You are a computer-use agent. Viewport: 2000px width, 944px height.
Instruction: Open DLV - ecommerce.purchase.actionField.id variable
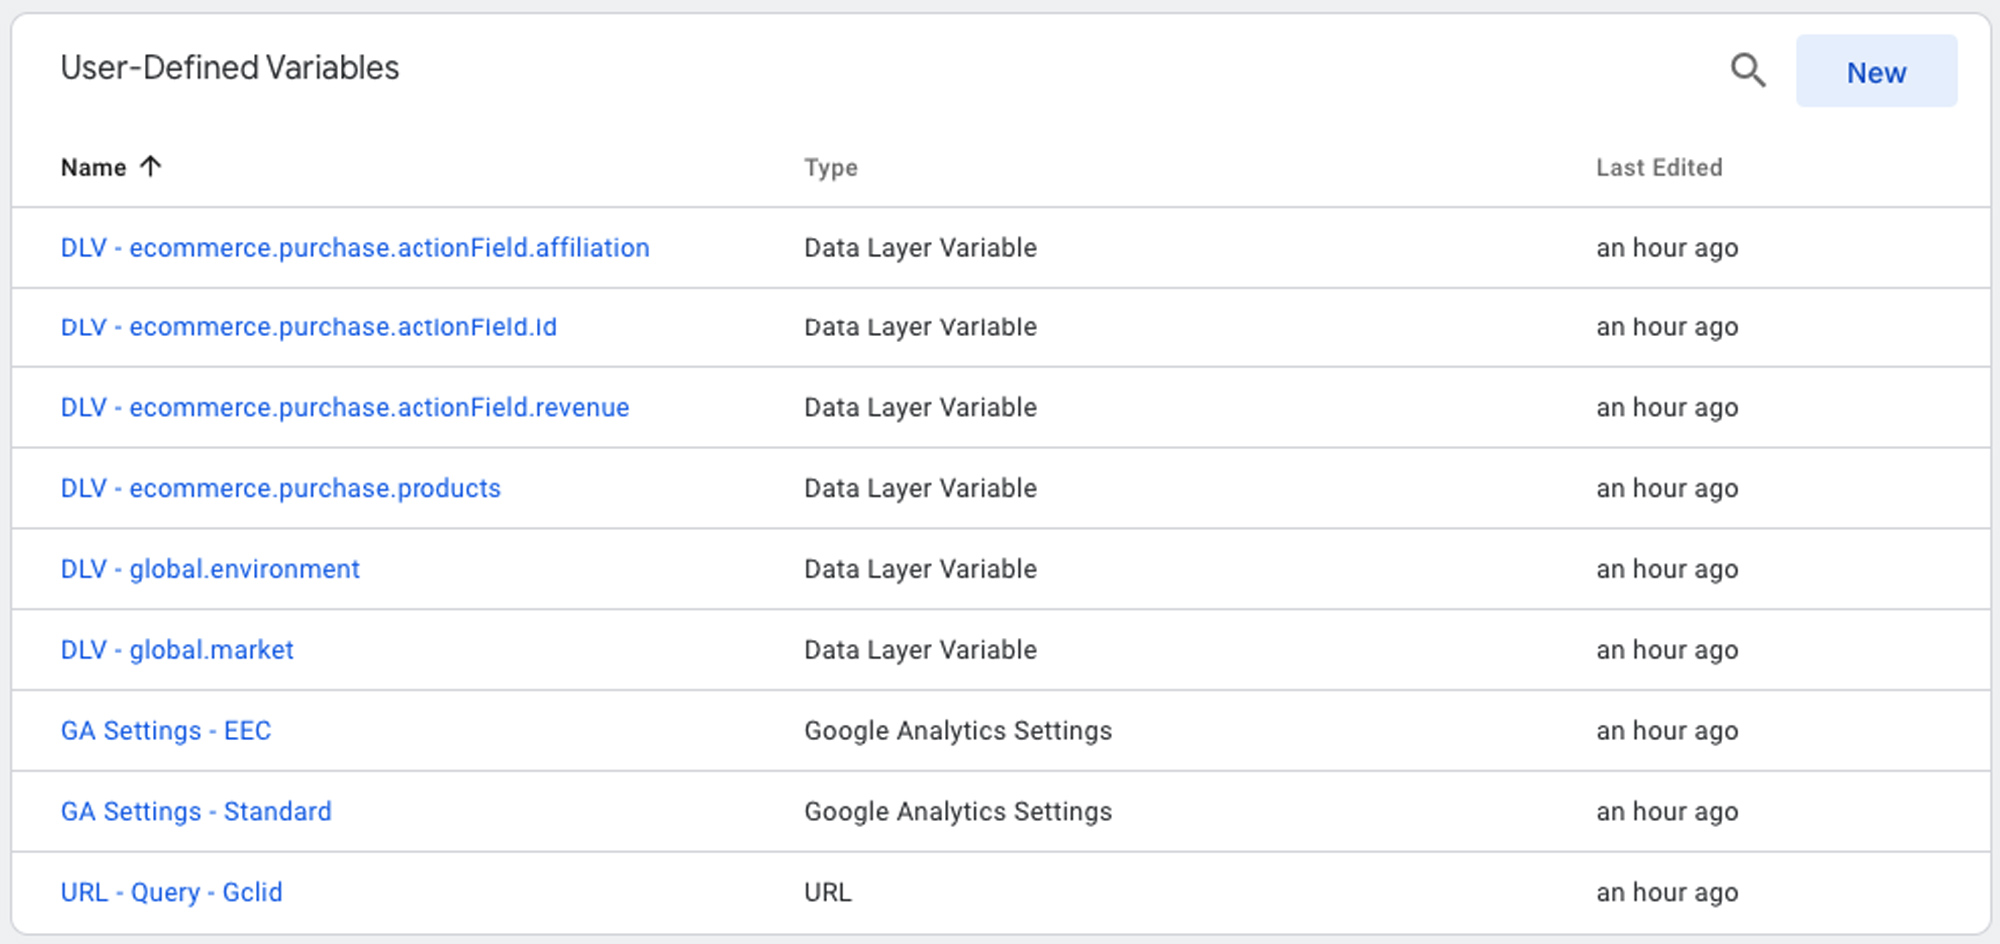coord(309,327)
